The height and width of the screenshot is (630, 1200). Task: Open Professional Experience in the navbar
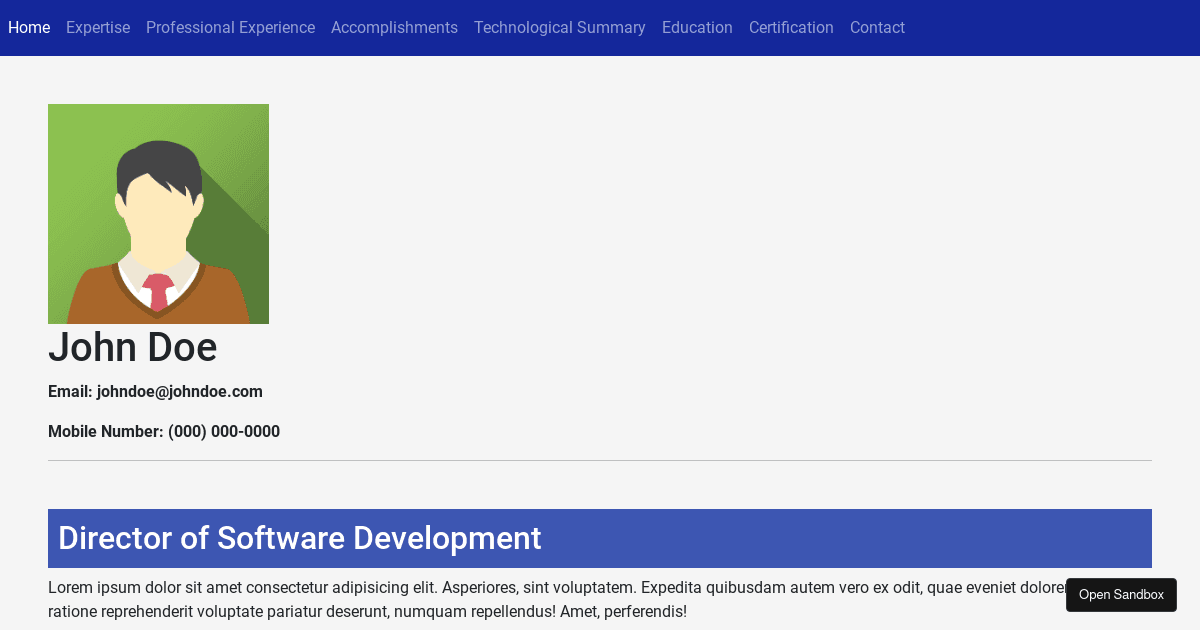point(230,28)
